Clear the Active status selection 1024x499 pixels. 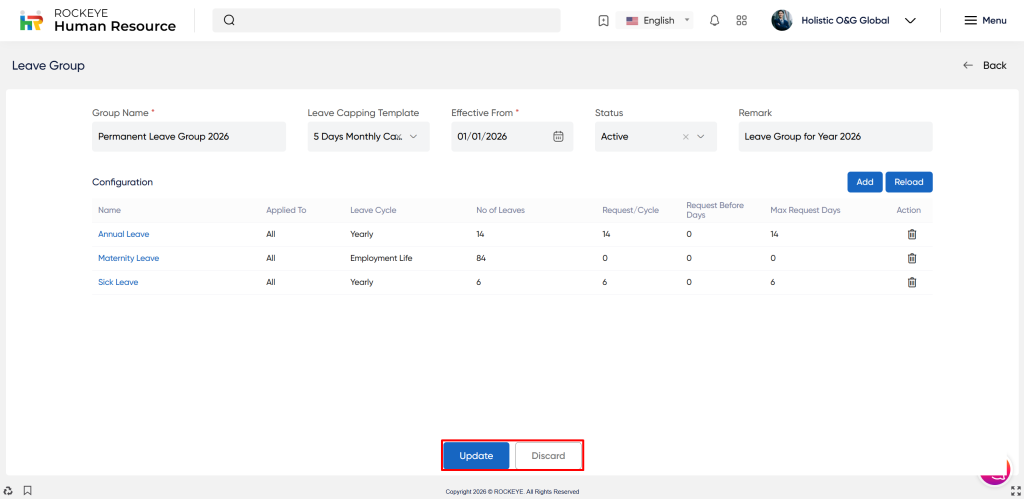685,137
